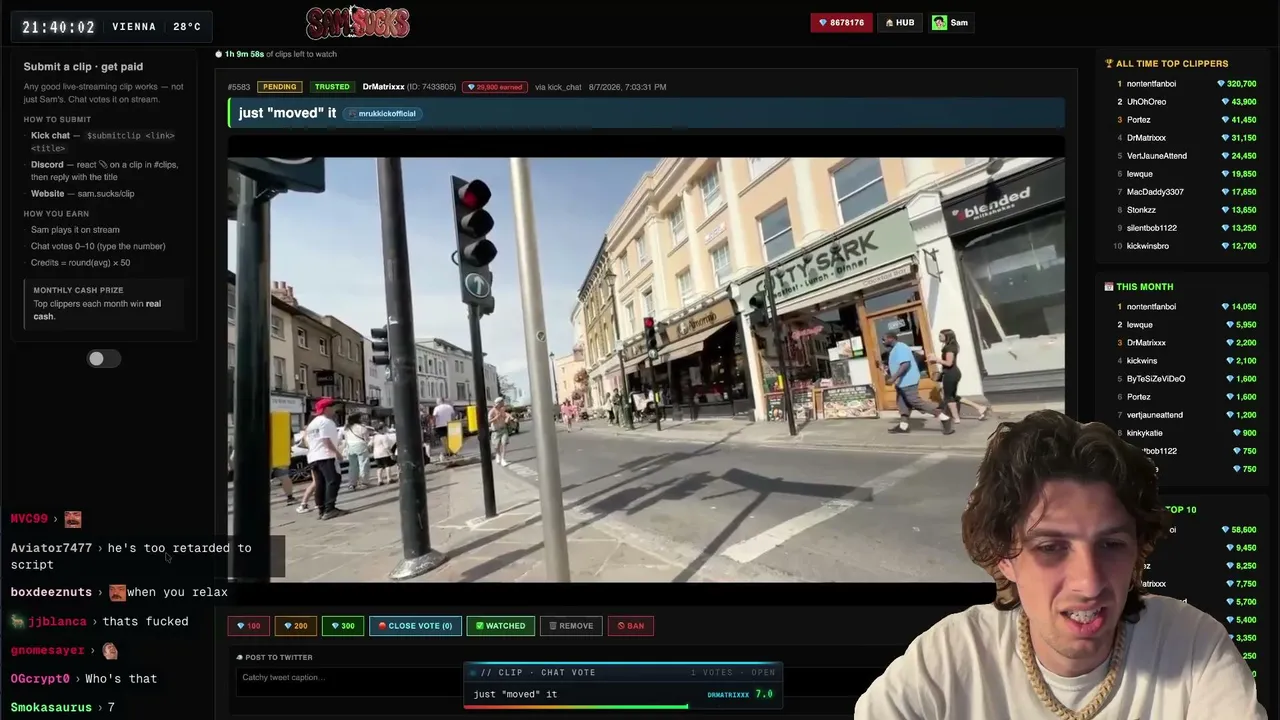Click the clip title just "moved" it
The image size is (1280, 720).
287,113
